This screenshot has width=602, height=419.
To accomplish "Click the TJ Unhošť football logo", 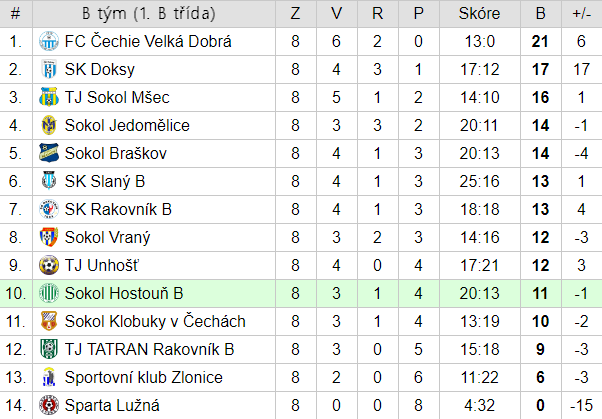I will [x=49, y=265].
